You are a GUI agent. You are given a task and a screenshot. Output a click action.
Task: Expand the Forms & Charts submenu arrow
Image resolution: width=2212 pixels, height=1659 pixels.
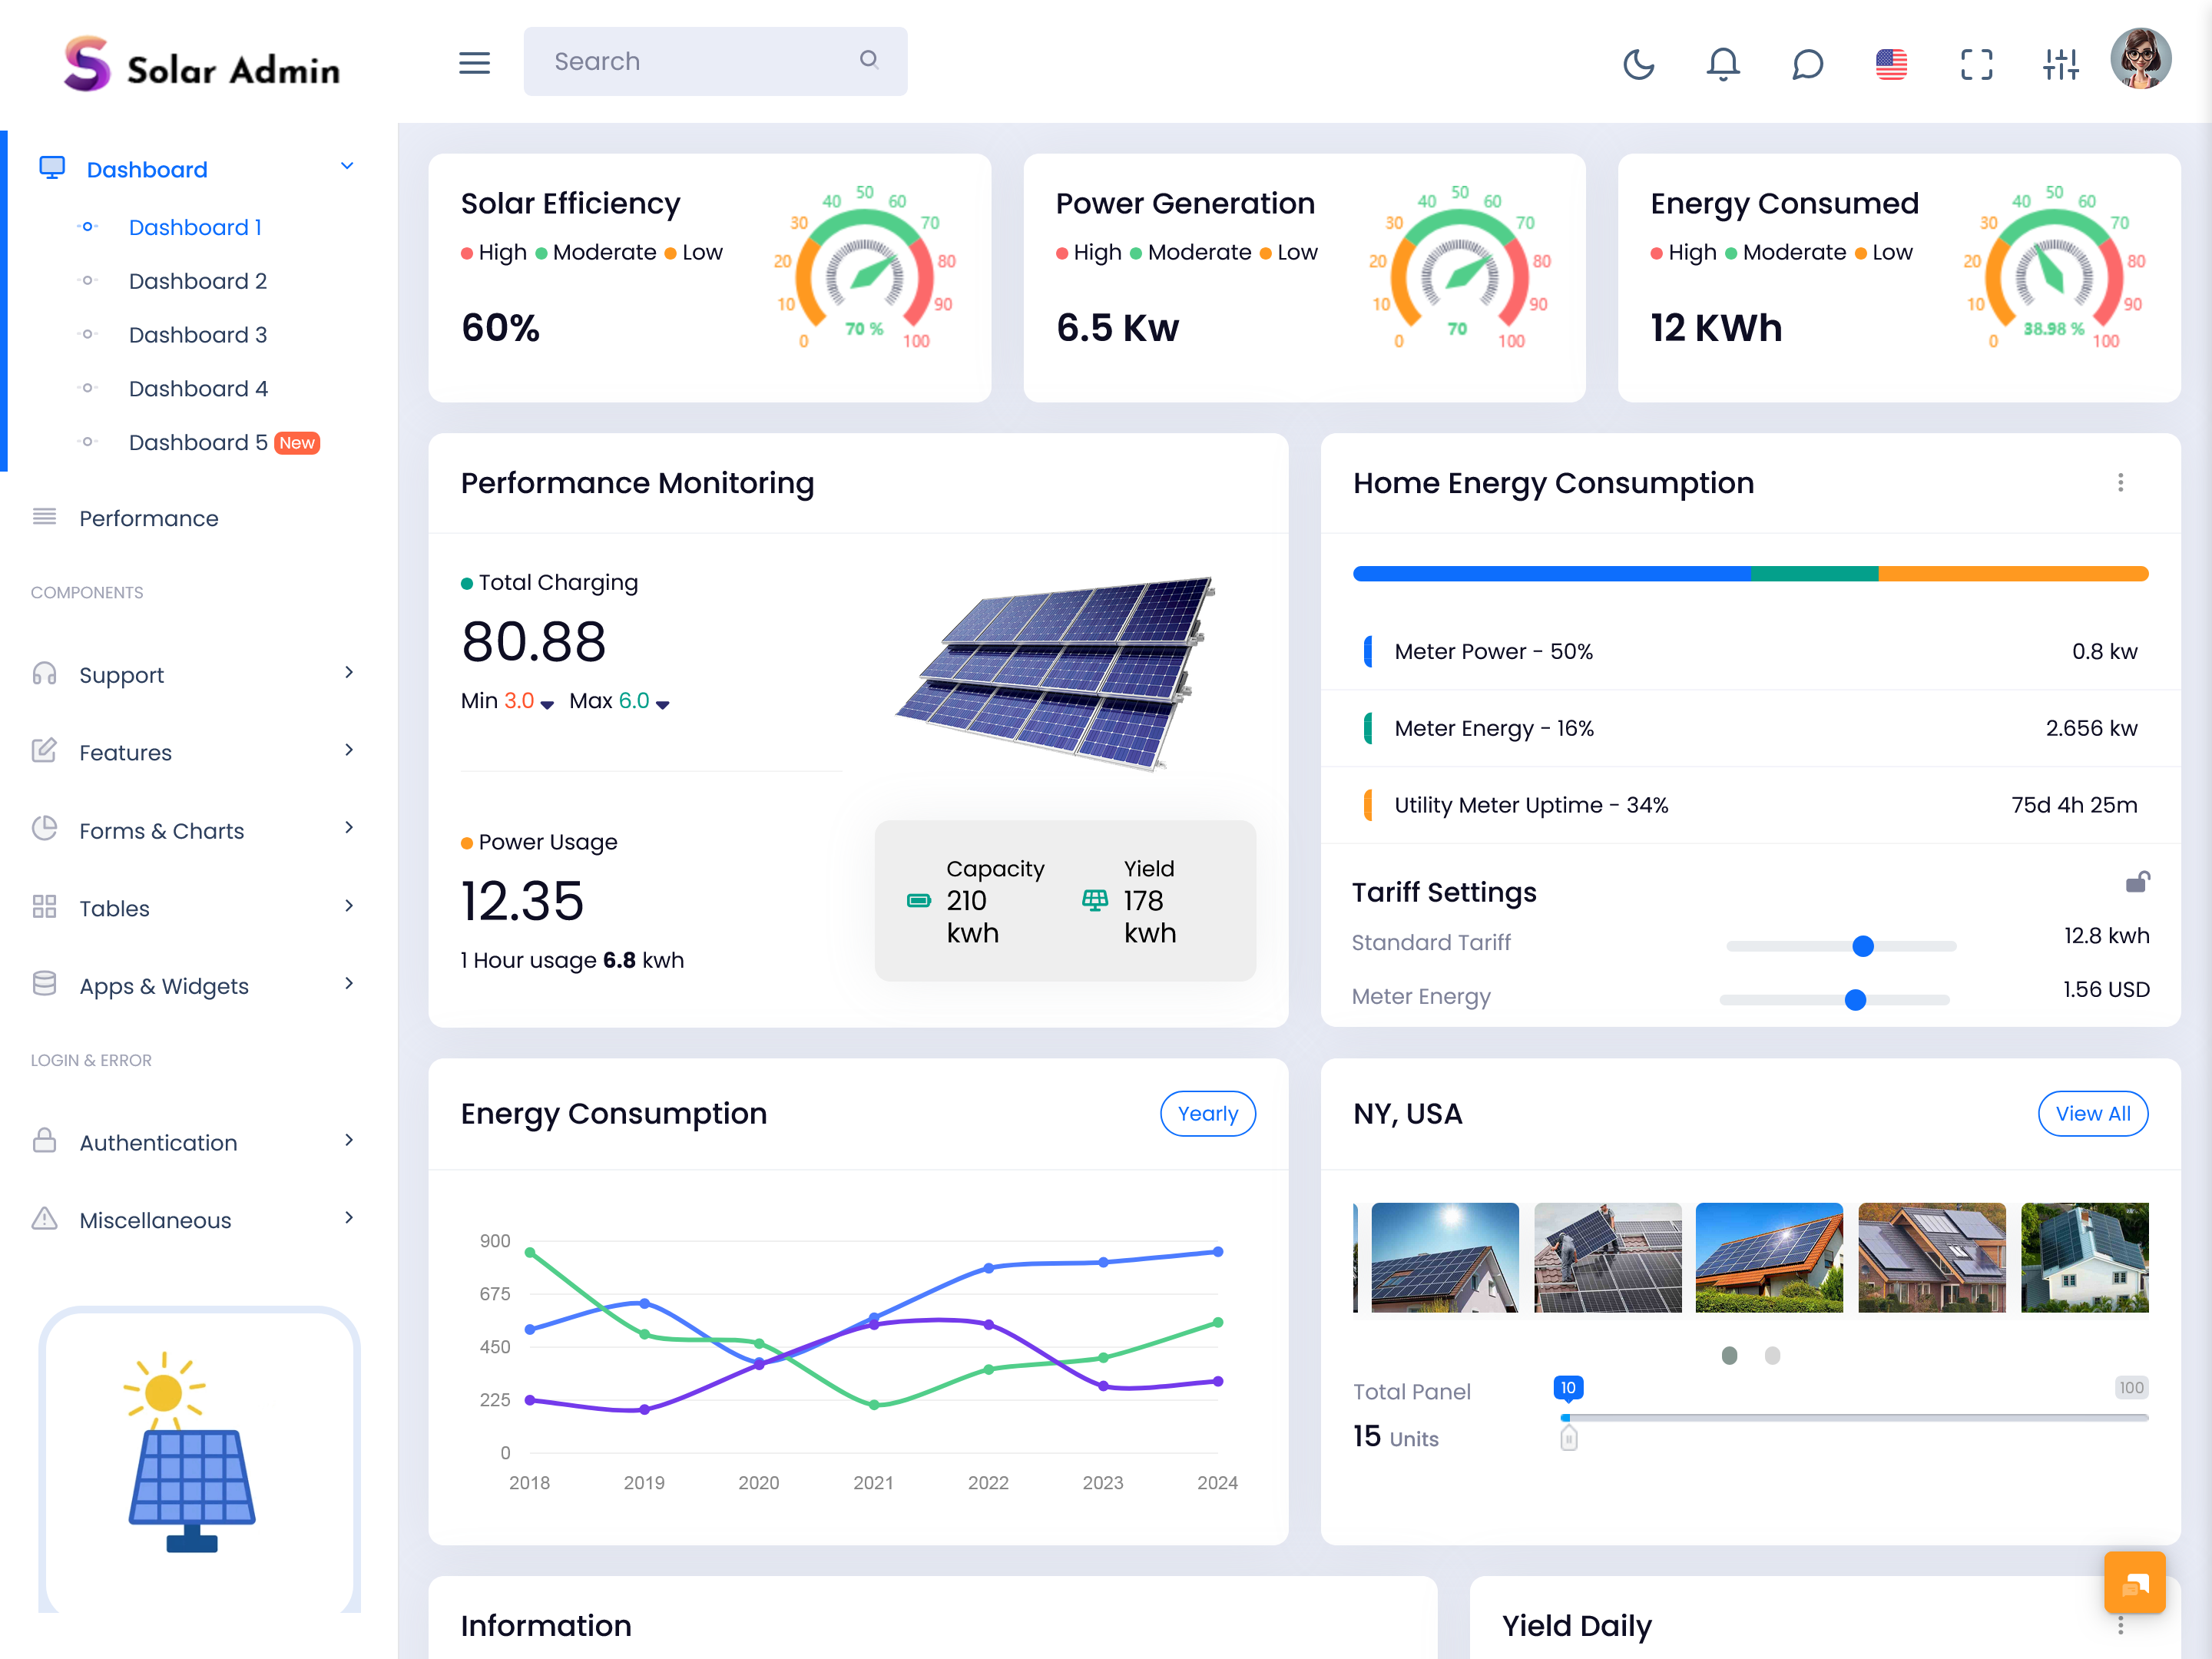tap(349, 827)
